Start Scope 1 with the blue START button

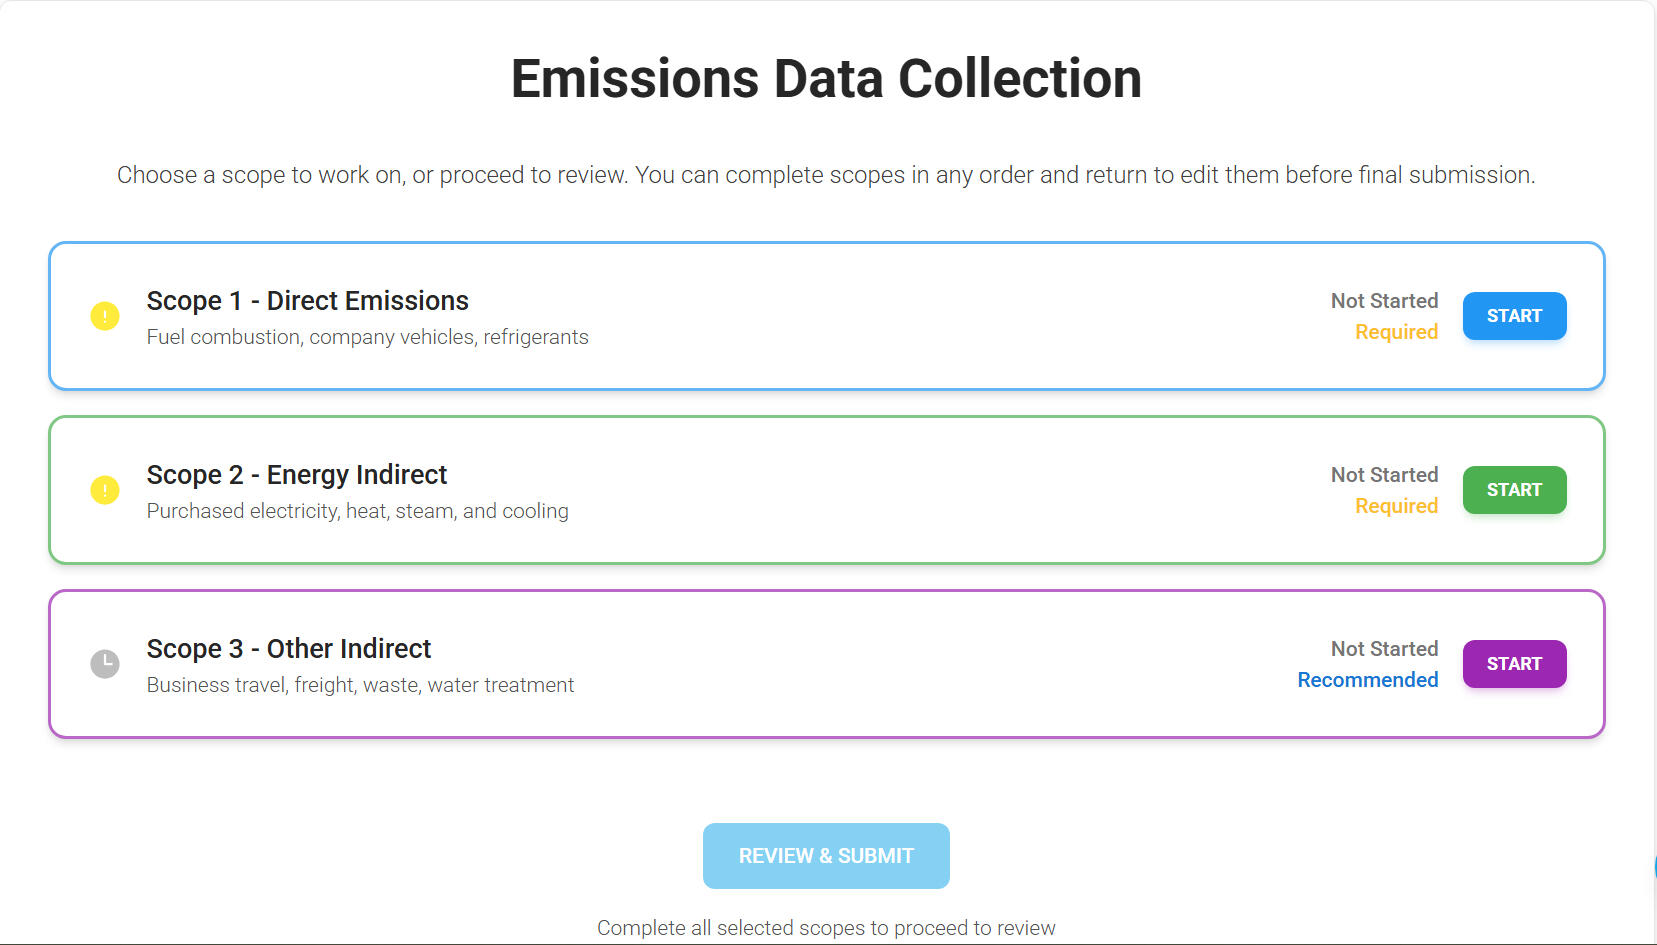coord(1514,316)
